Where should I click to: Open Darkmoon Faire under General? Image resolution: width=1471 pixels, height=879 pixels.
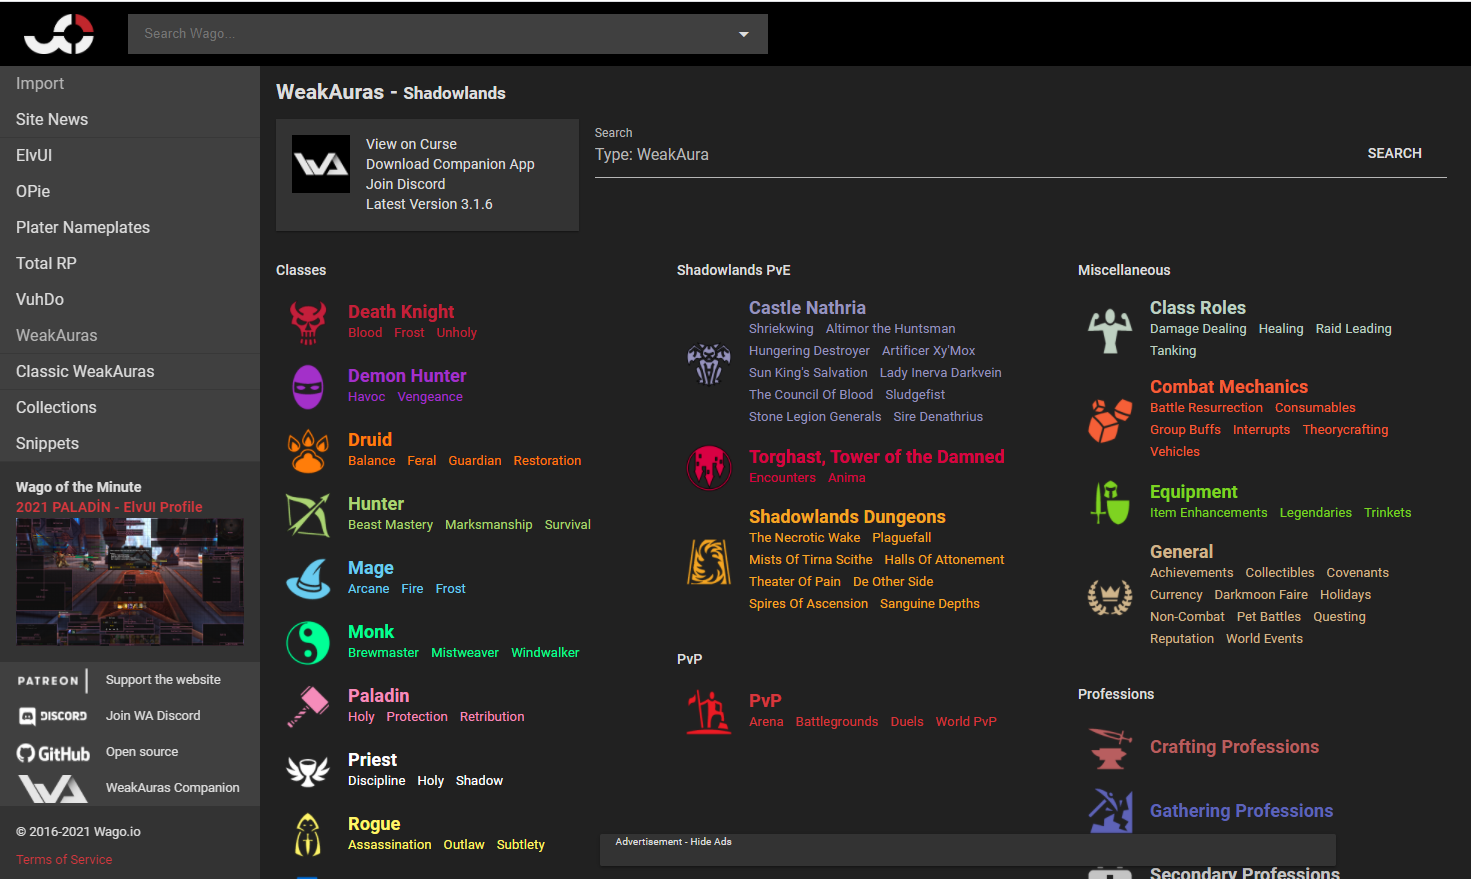pyautogui.click(x=1261, y=595)
